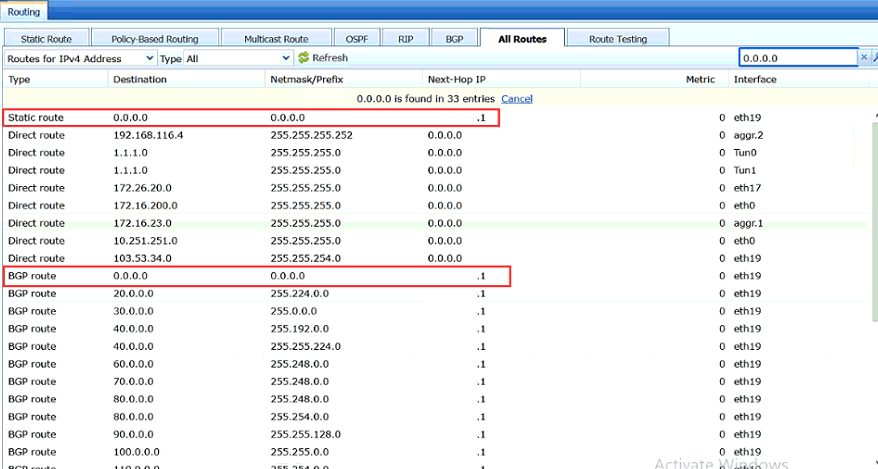878x469 pixels.
Task: Select BGP route destination 30.0.0.0
Action: 133,311
